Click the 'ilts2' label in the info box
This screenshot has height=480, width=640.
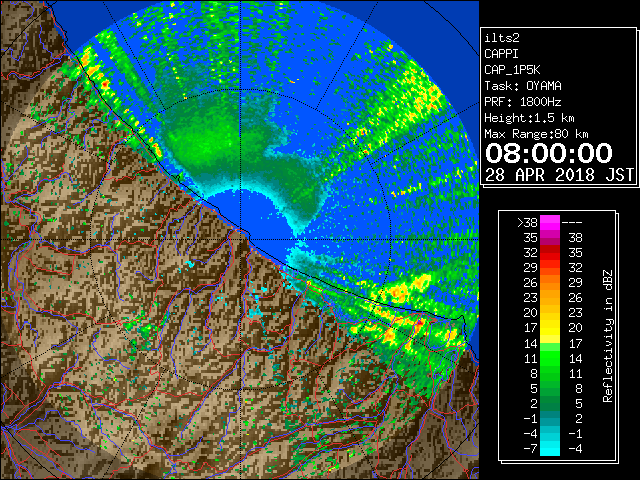(x=502, y=38)
